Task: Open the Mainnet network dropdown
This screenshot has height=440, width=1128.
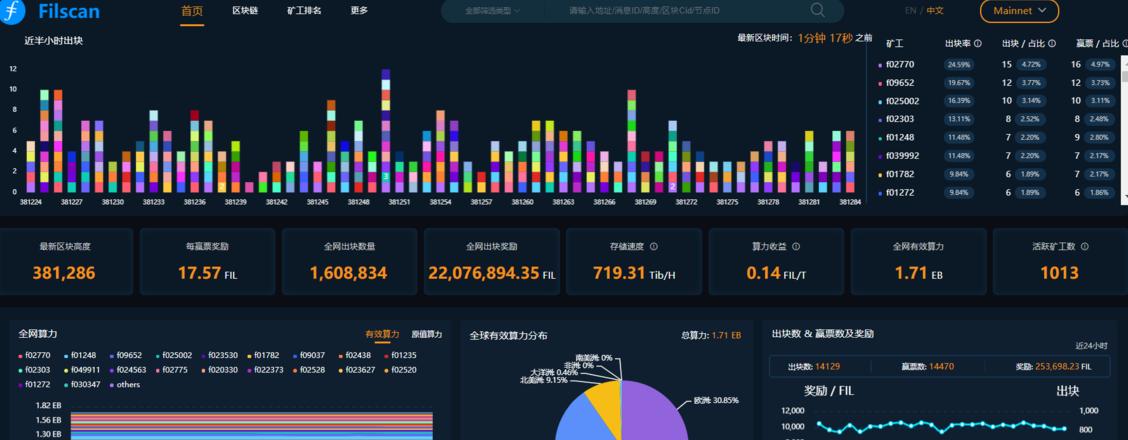Action: (x=1019, y=11)
